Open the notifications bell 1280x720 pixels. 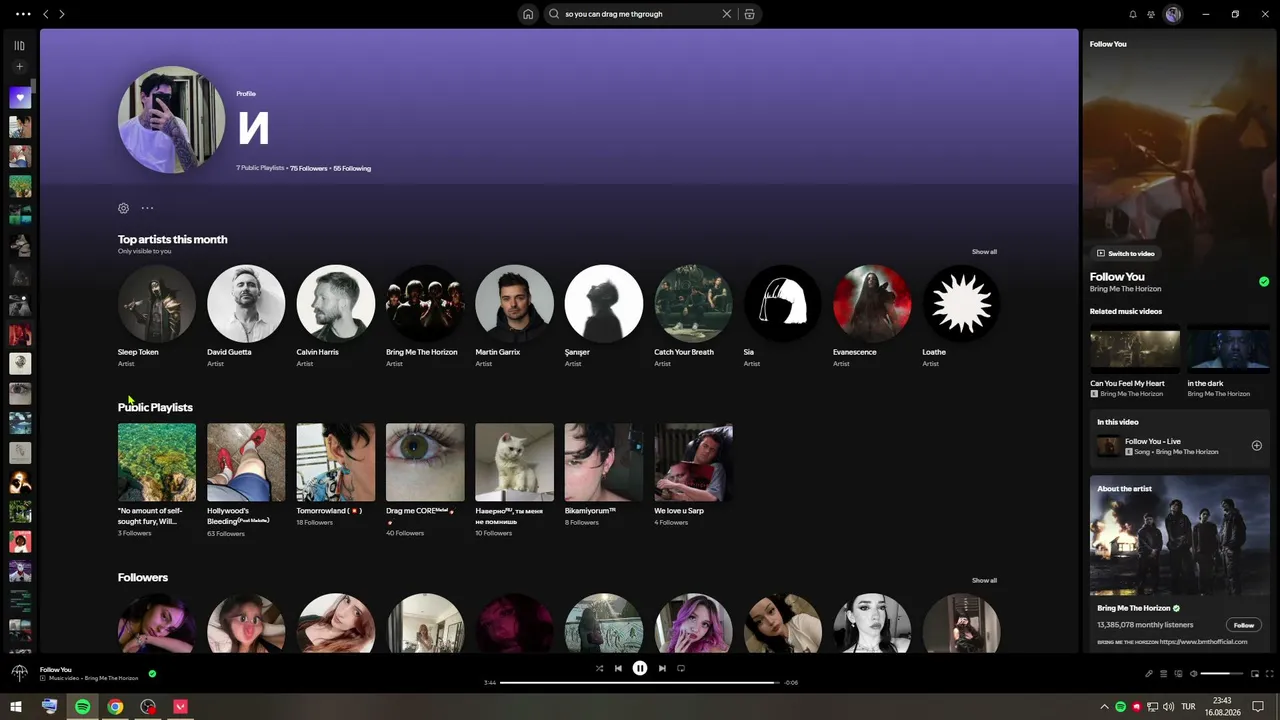1133,14
